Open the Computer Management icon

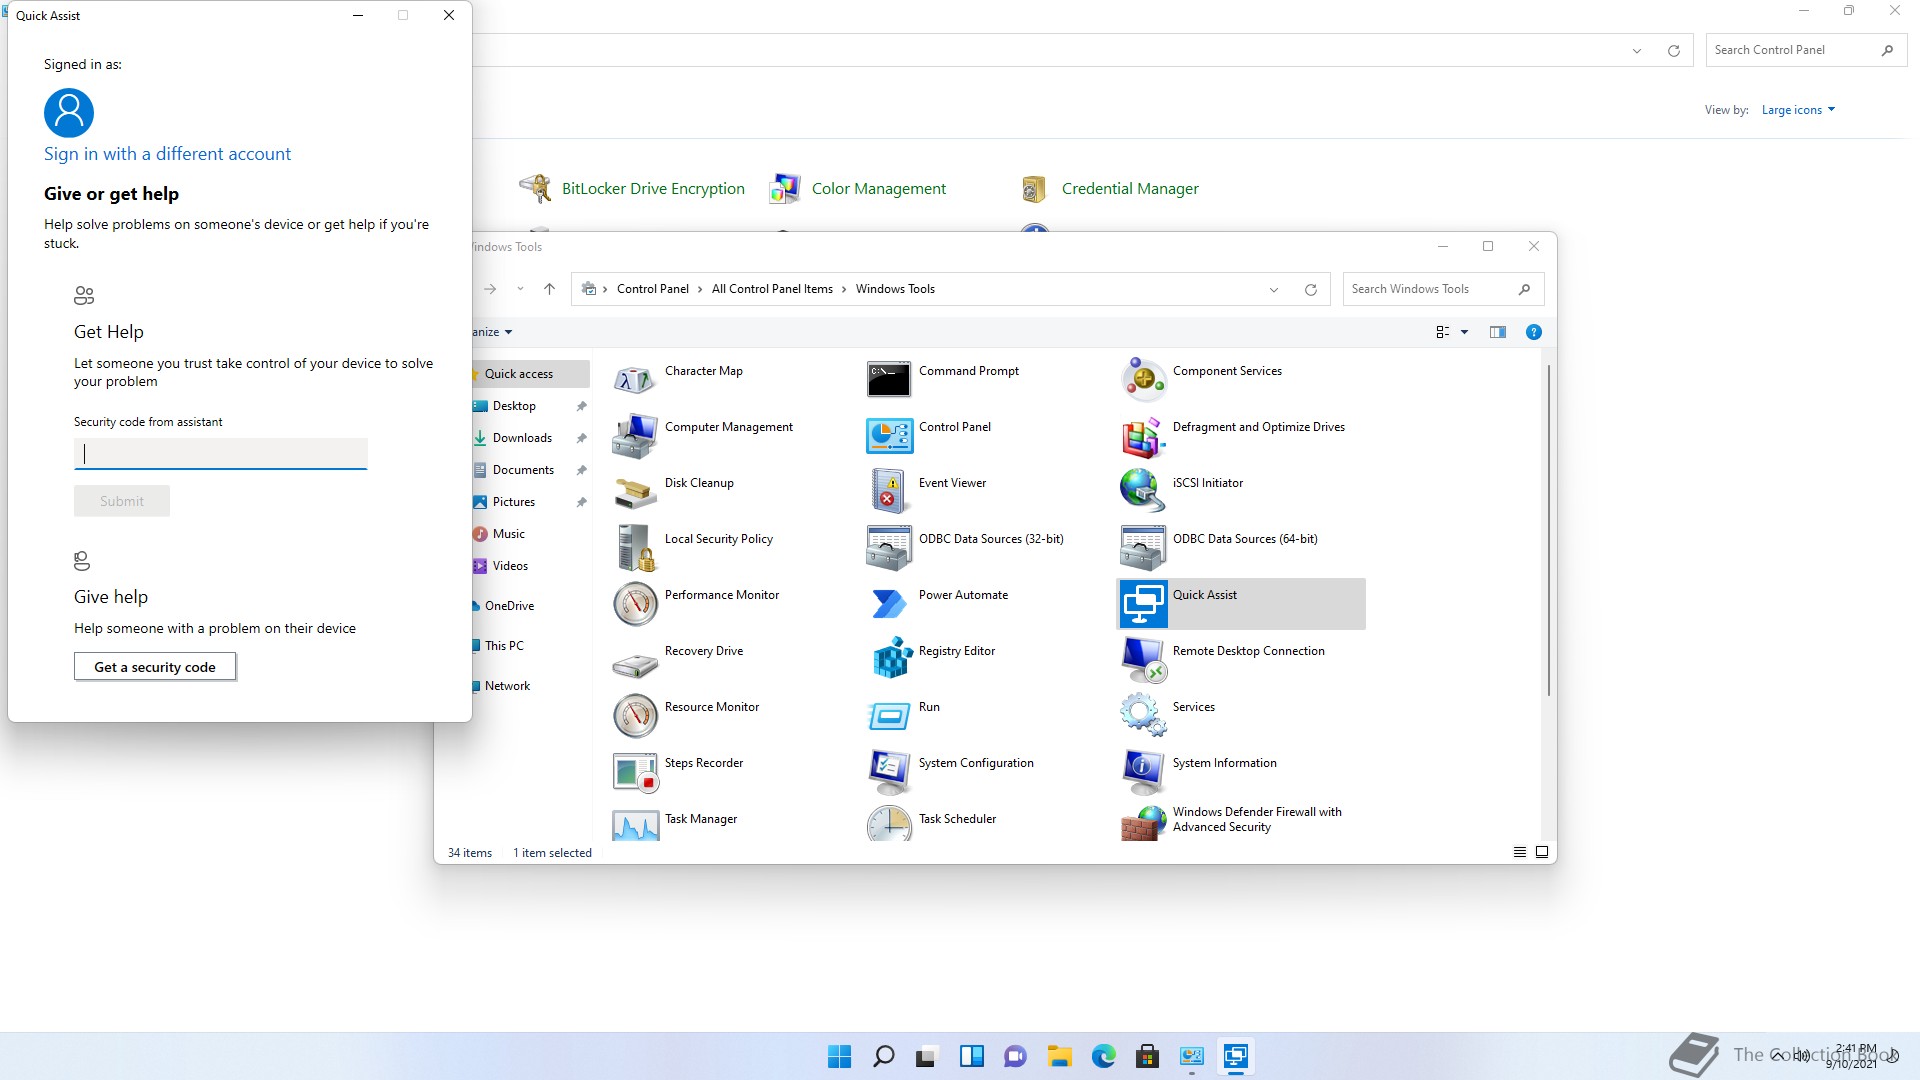click(635, 436)
